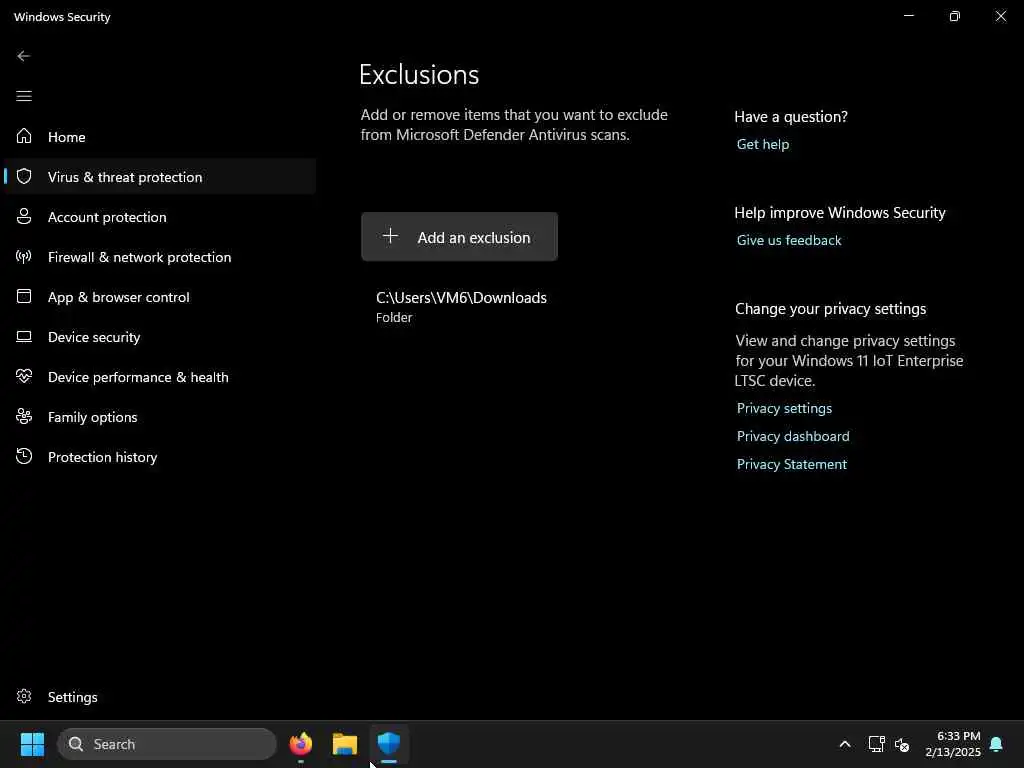
Task: Click the Protection history clock icon
Action: click(24, 456)
